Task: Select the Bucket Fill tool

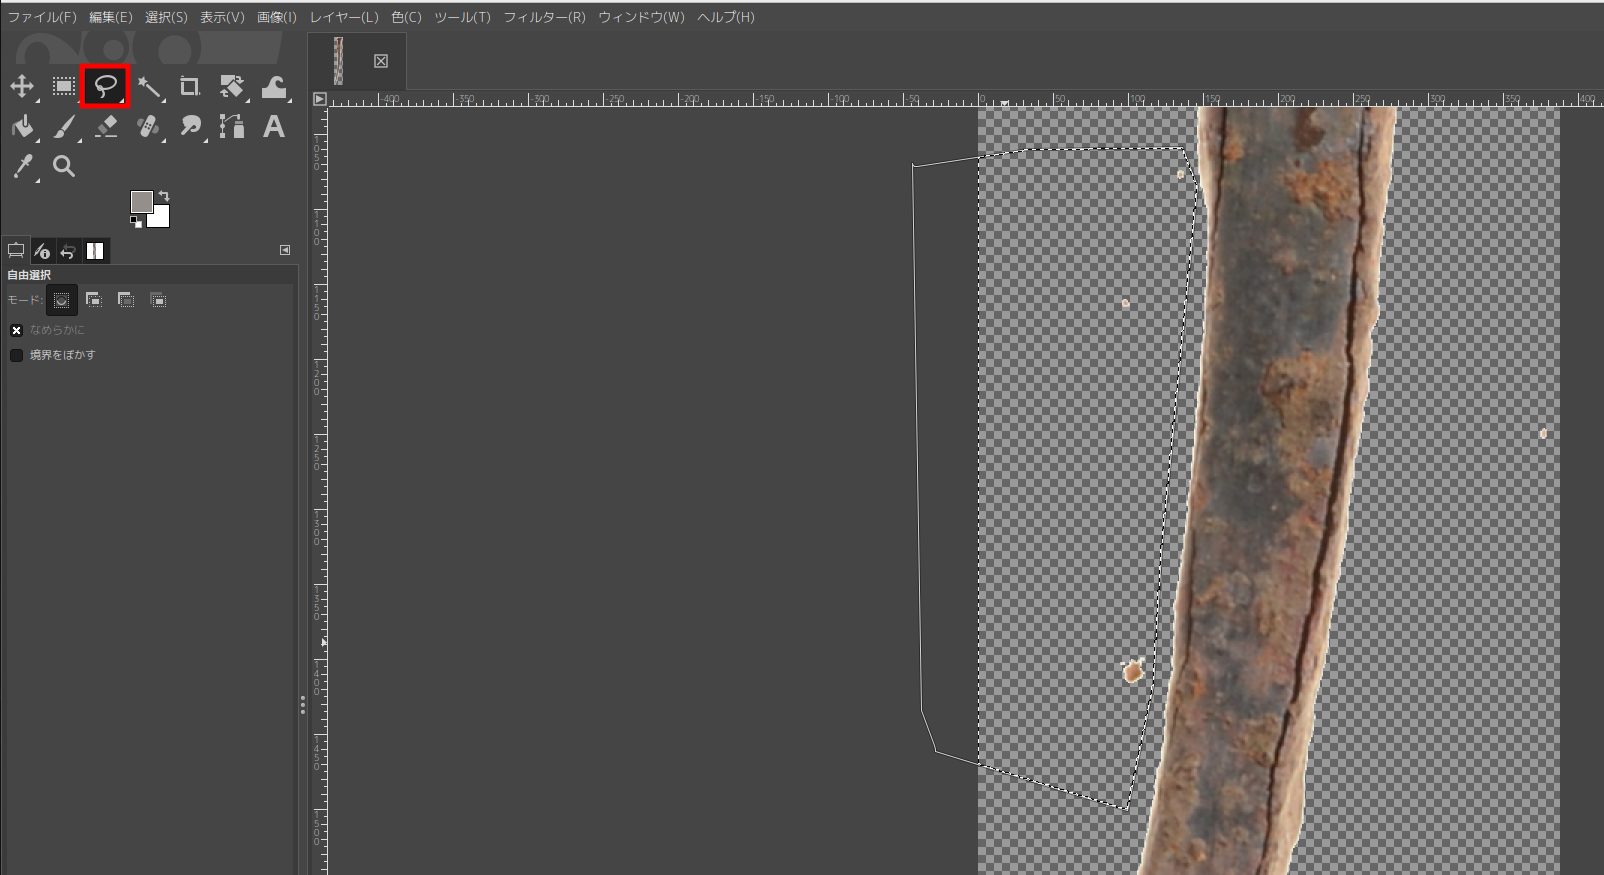Action: 22,127
